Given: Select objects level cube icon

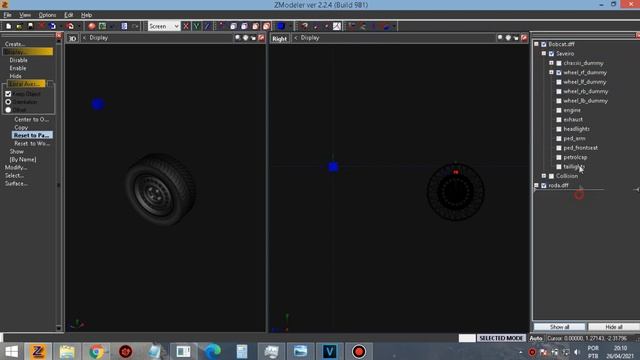Looking at the screenshot, I should pos(266,26).
